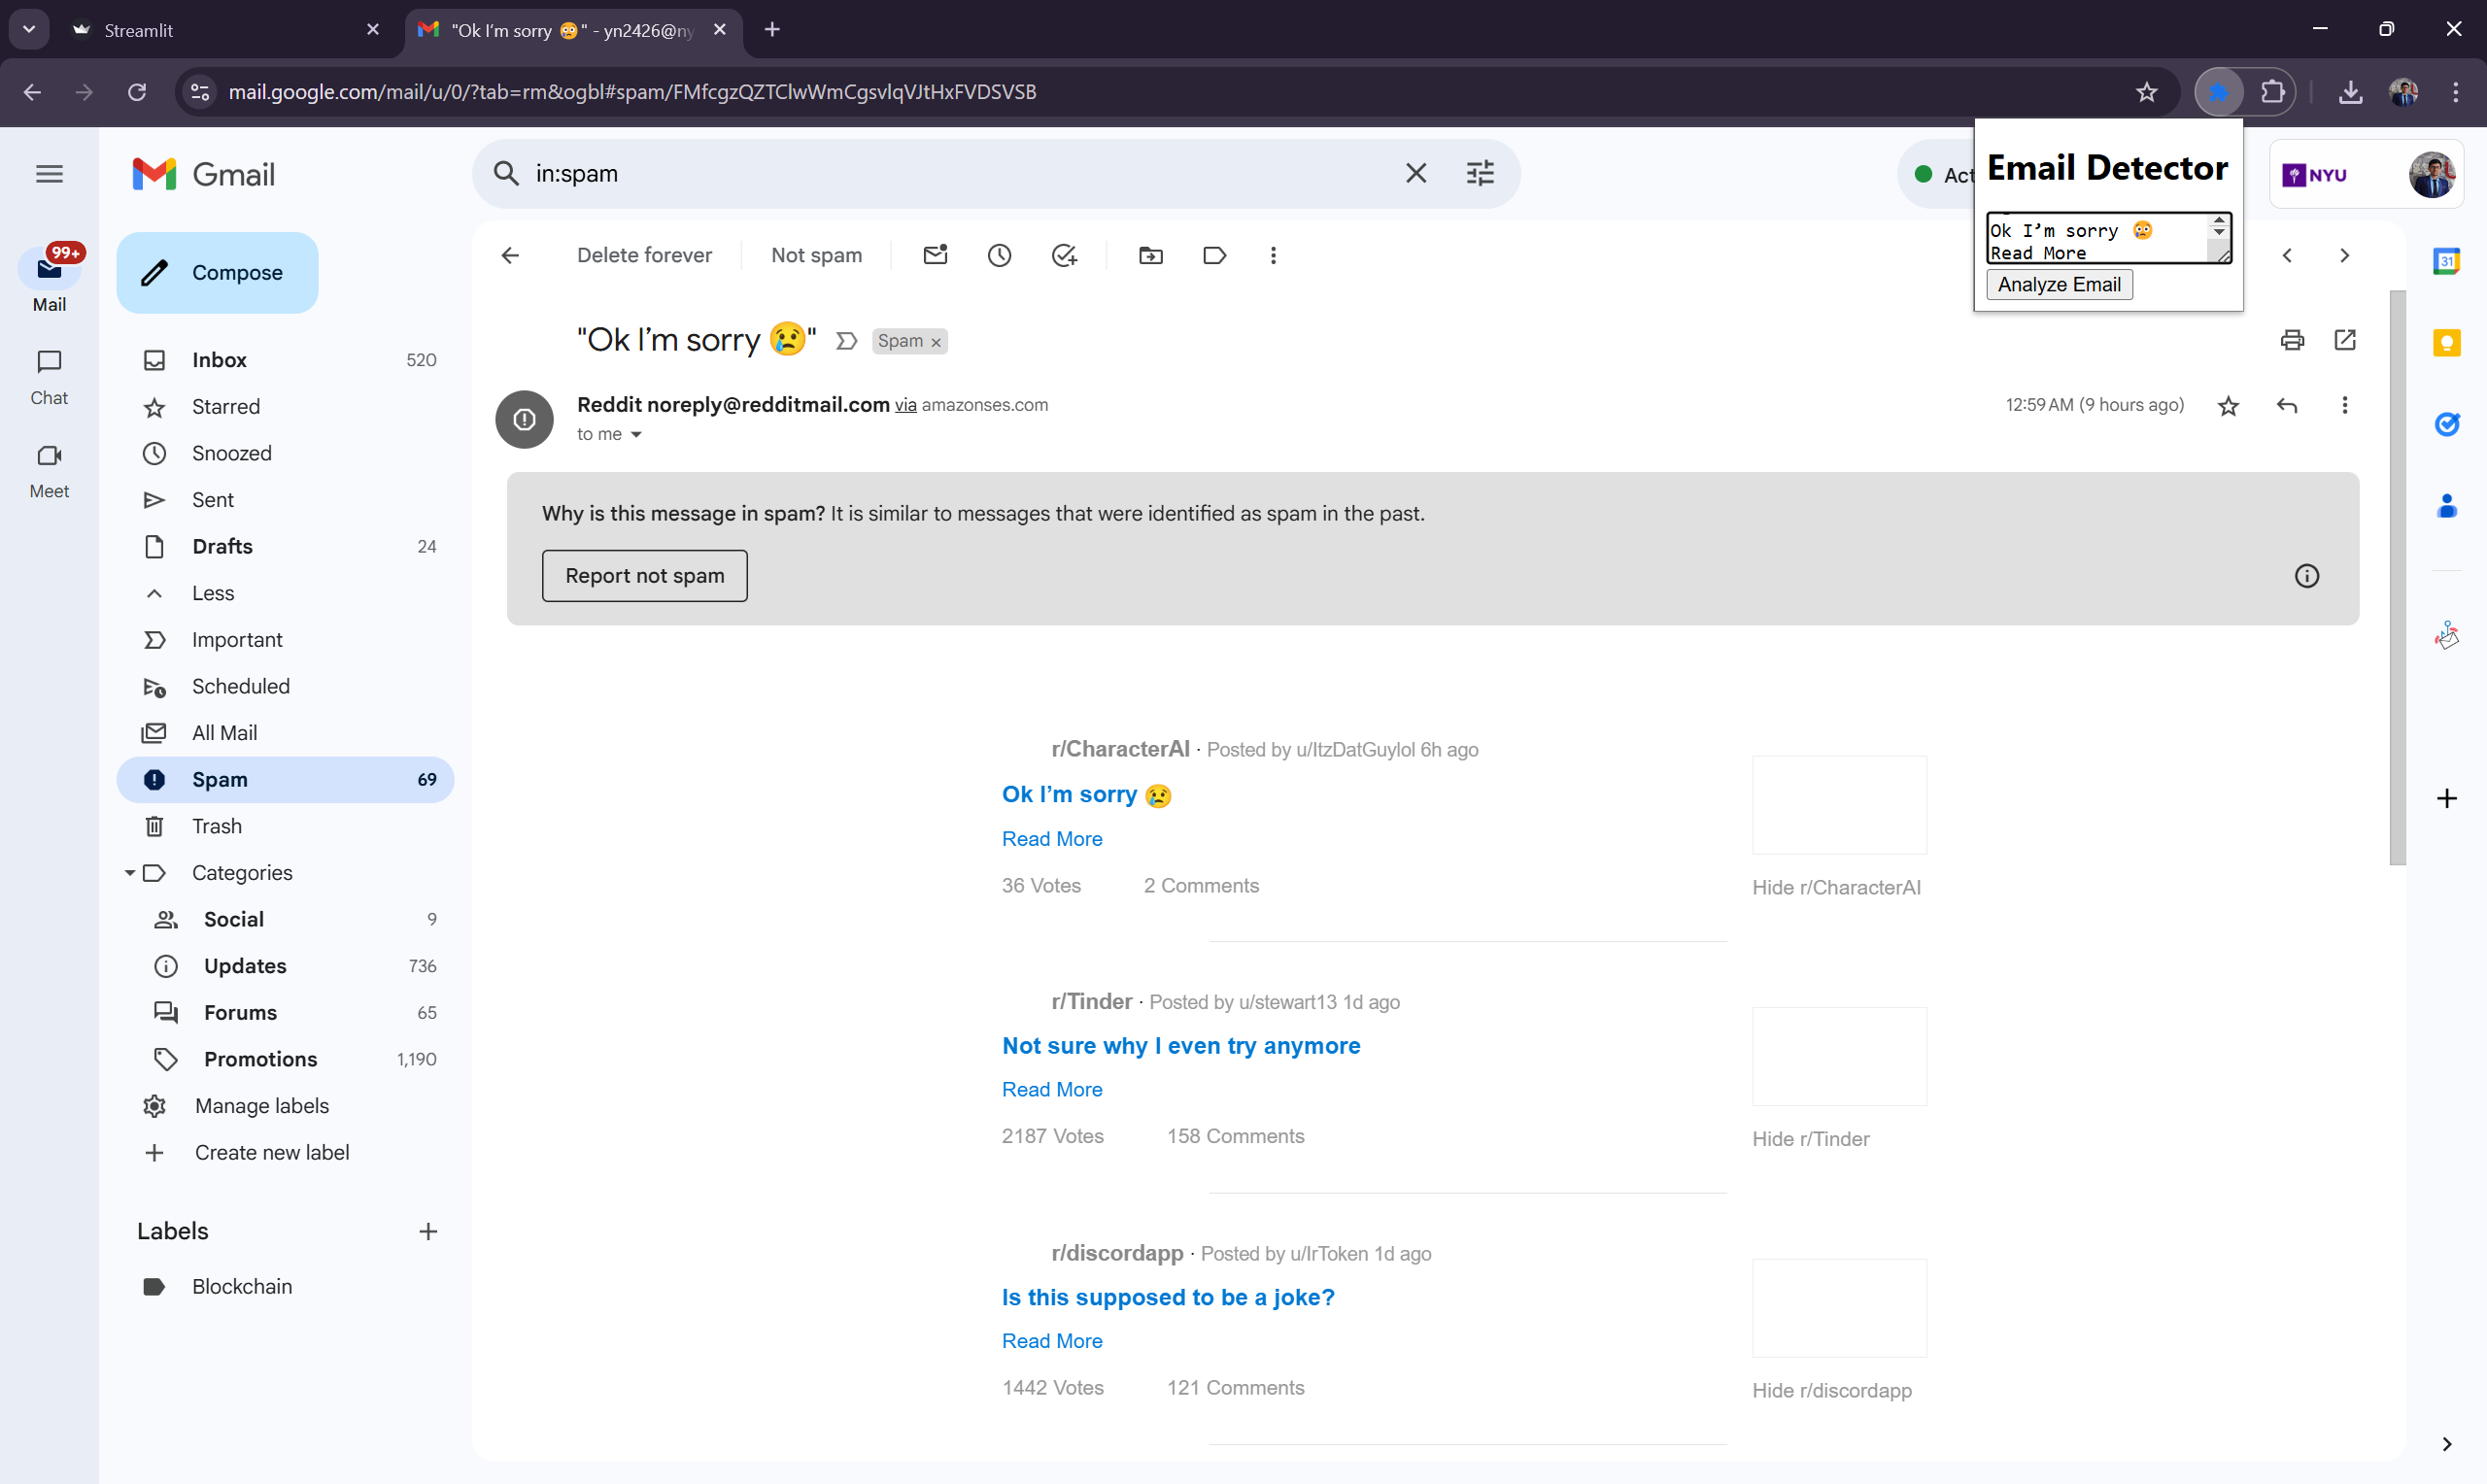Collapse the Categories tree in sidebar
Image resolution: width=2487 pixels, height=1484 pixels.
click(130, 873)
